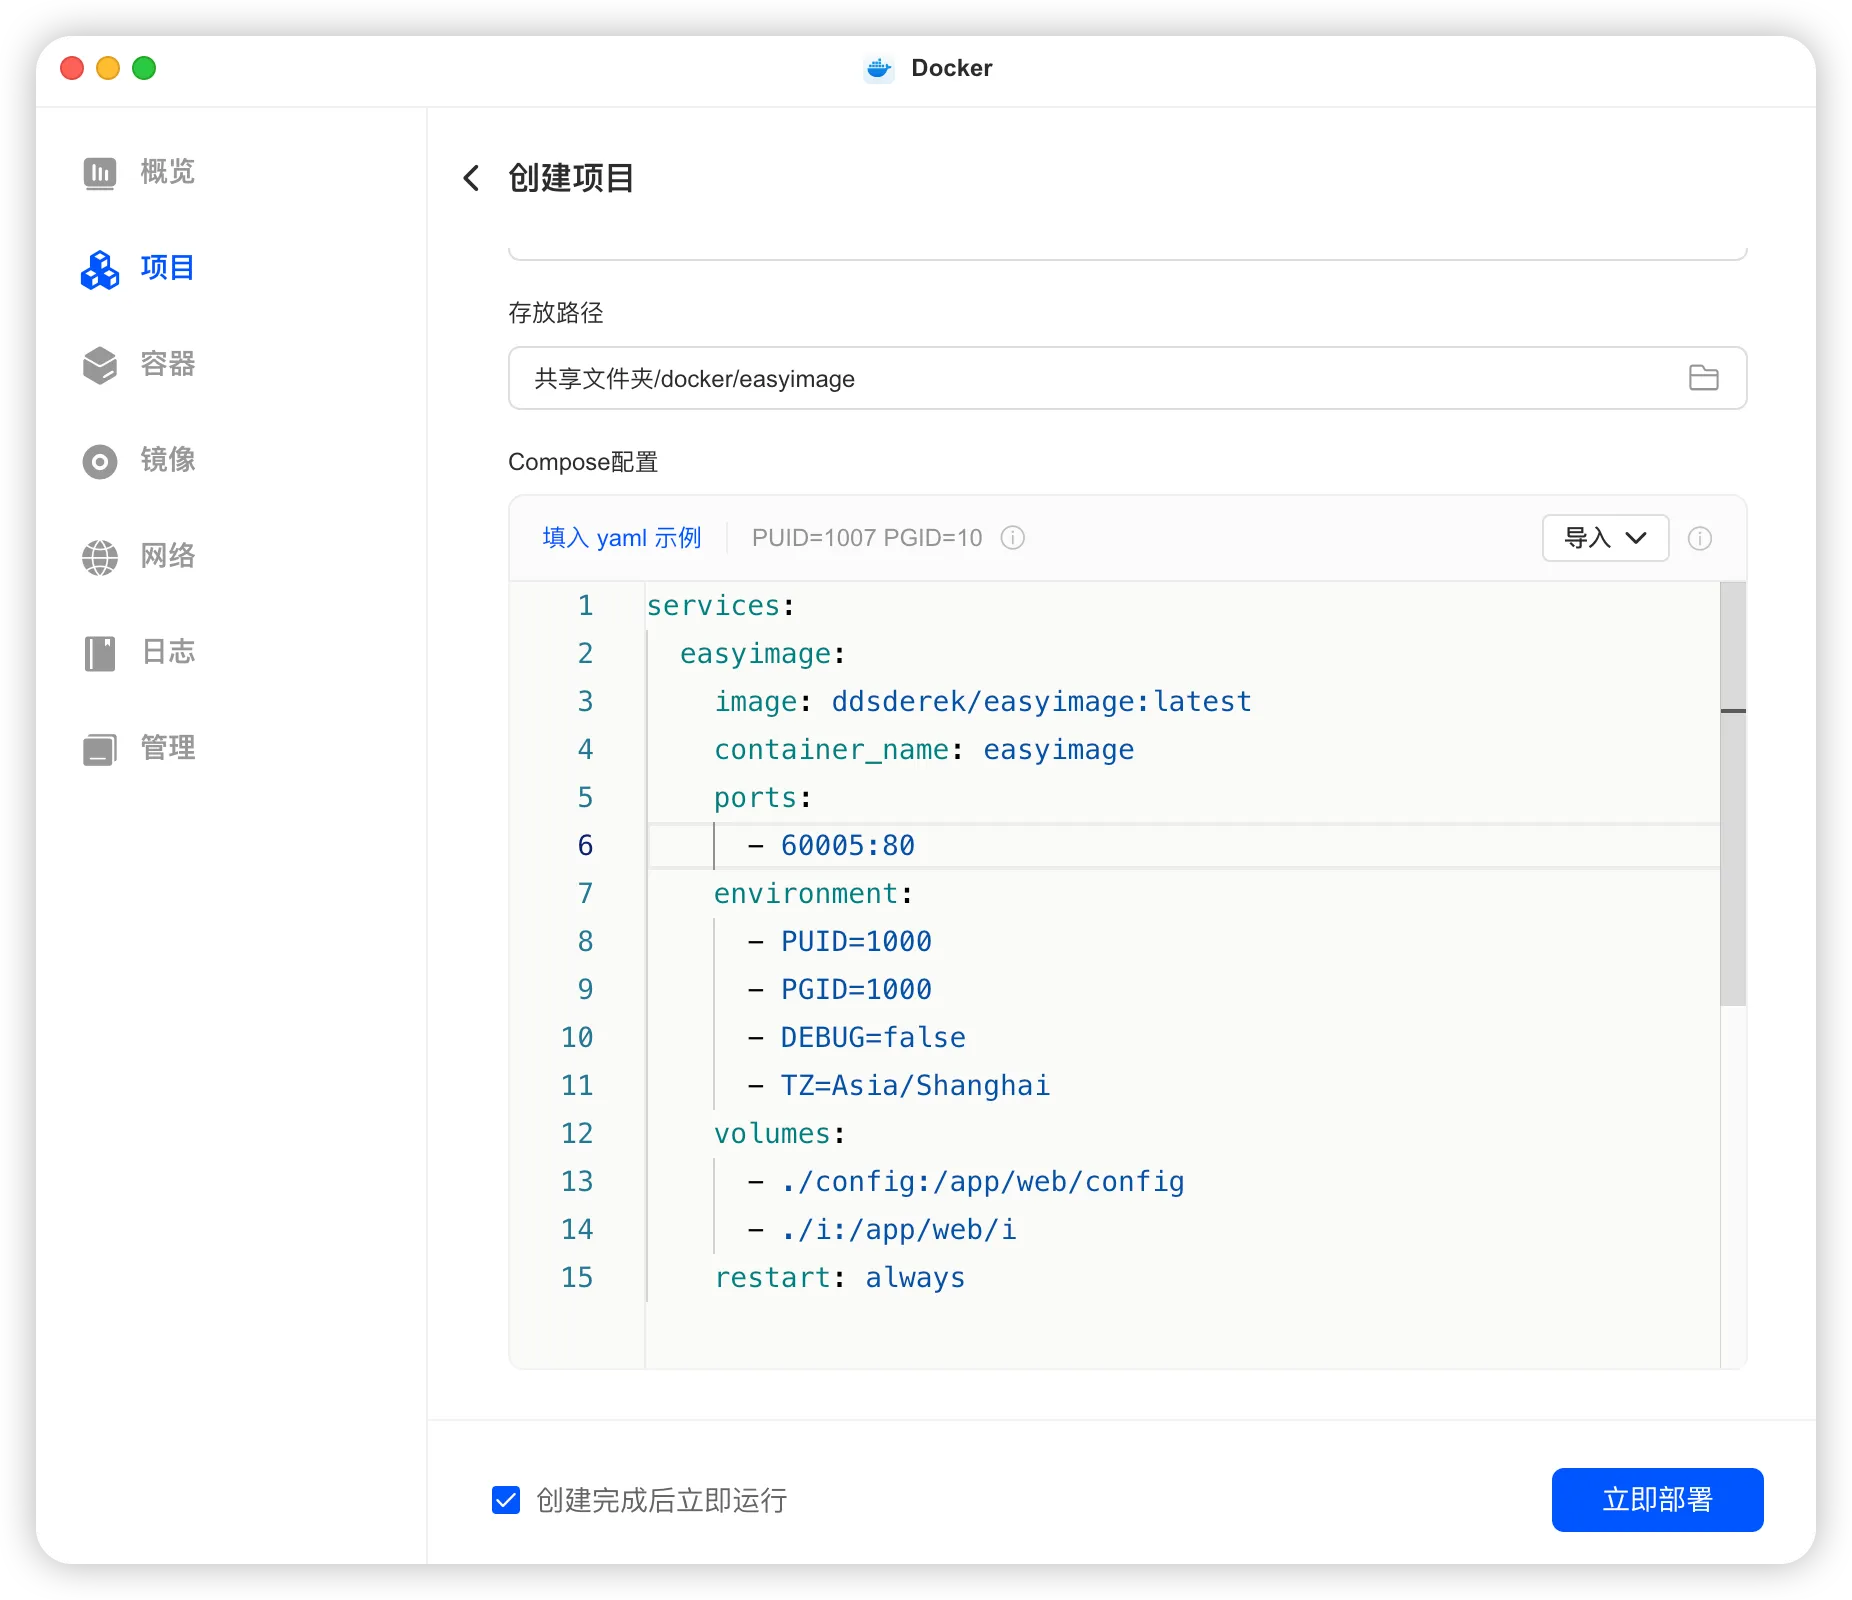Open the 网络 network globe icon
The image size is (1852, 1600).
tap(99, 556)
